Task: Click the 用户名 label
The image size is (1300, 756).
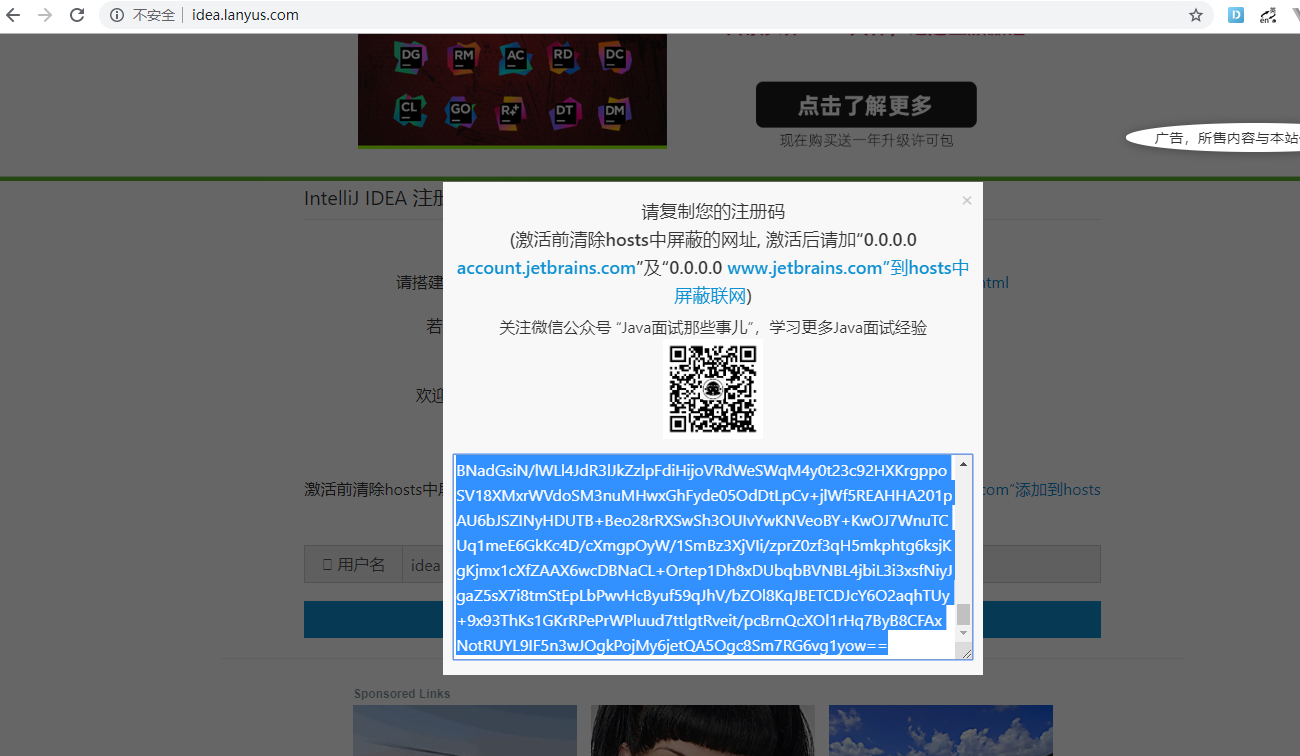Action: pyautogui.click(x=353, y=564)
